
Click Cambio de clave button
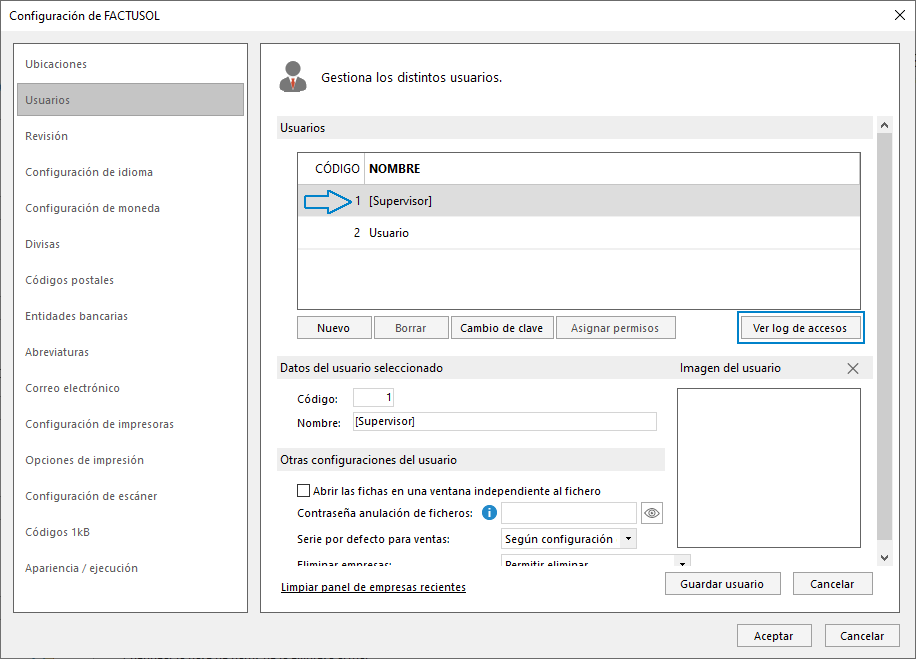[x=502, y=328]
